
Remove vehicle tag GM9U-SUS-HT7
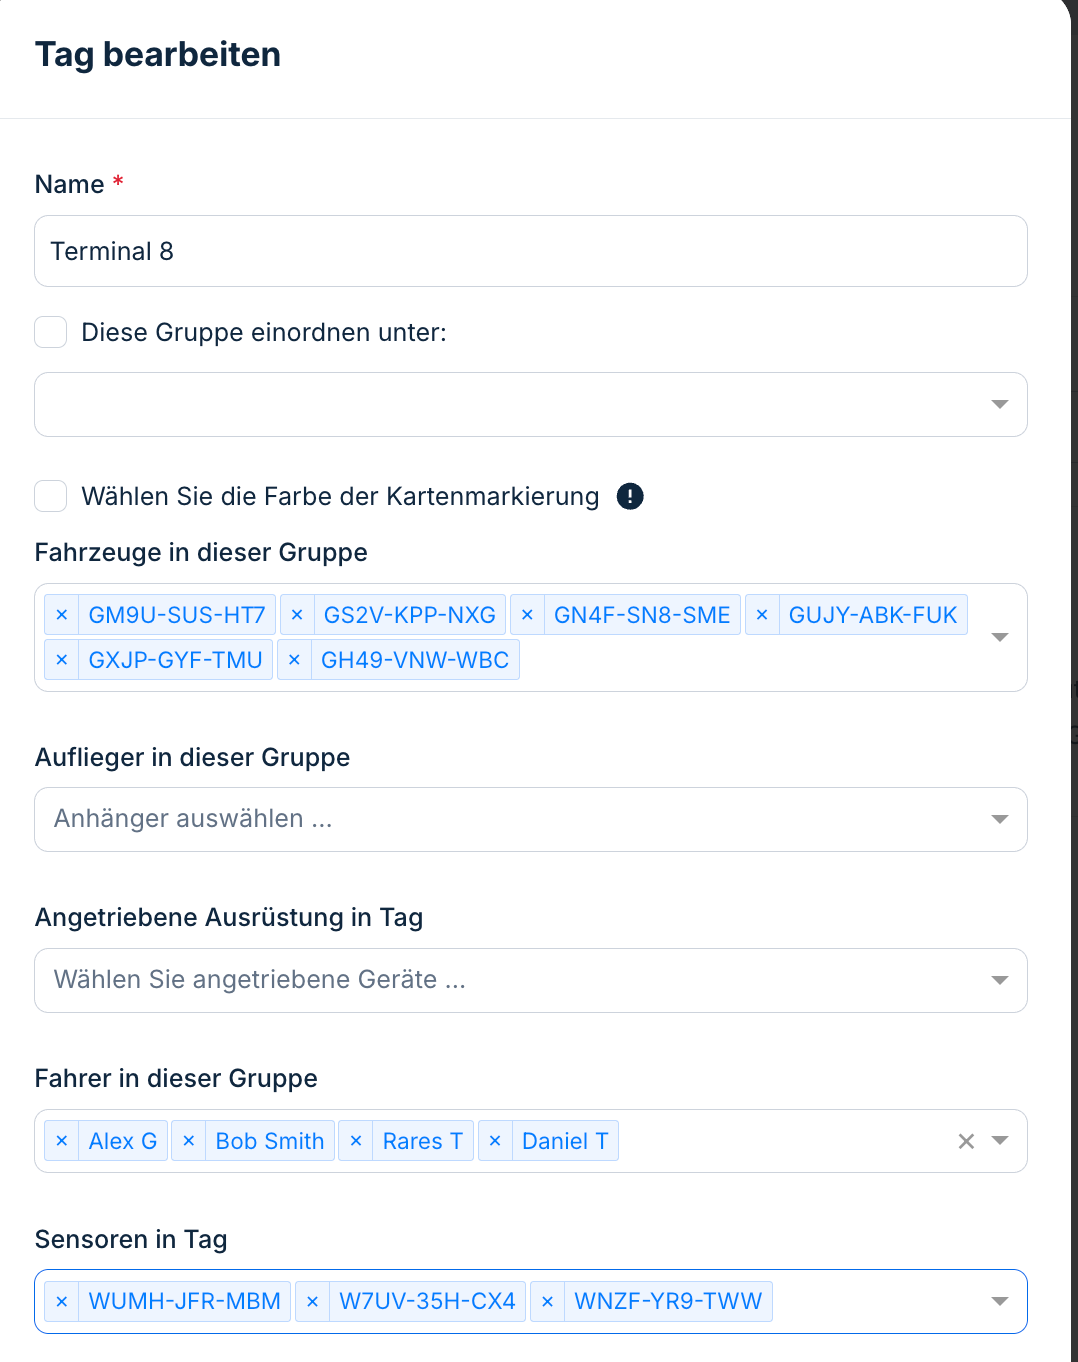point(62,615)
